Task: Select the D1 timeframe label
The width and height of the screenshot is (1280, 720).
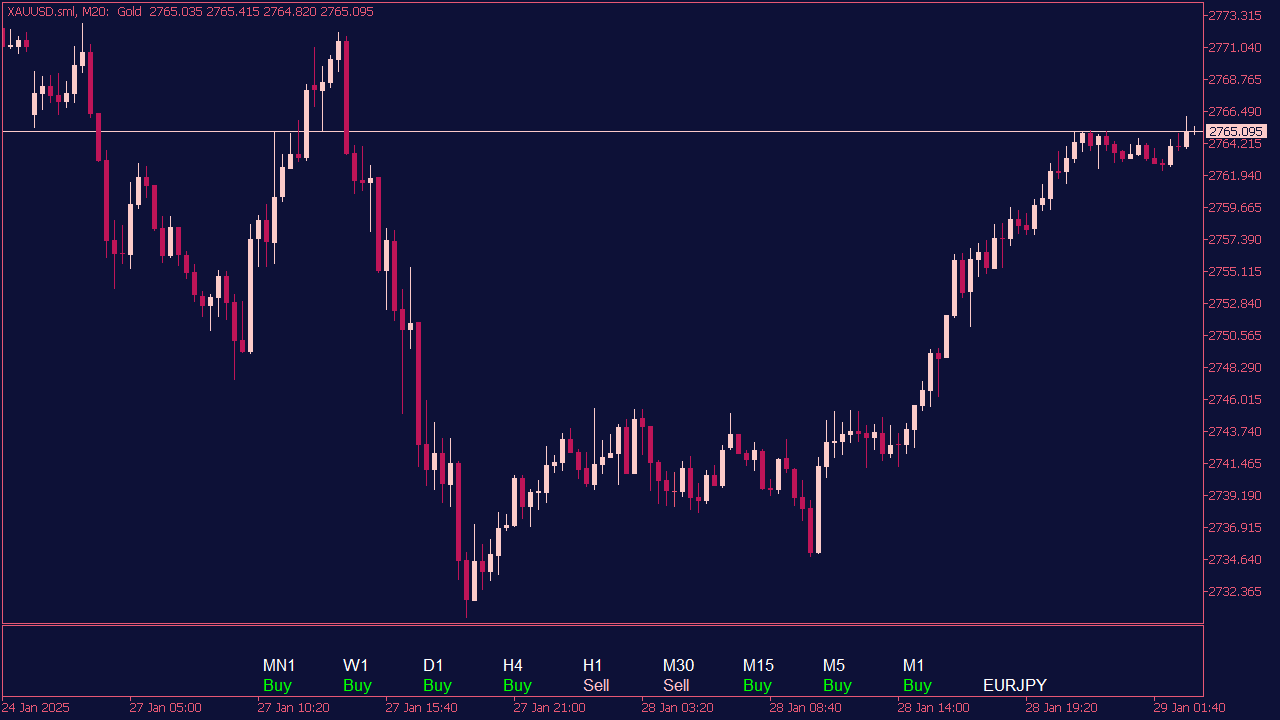Action: click(433, 665)
